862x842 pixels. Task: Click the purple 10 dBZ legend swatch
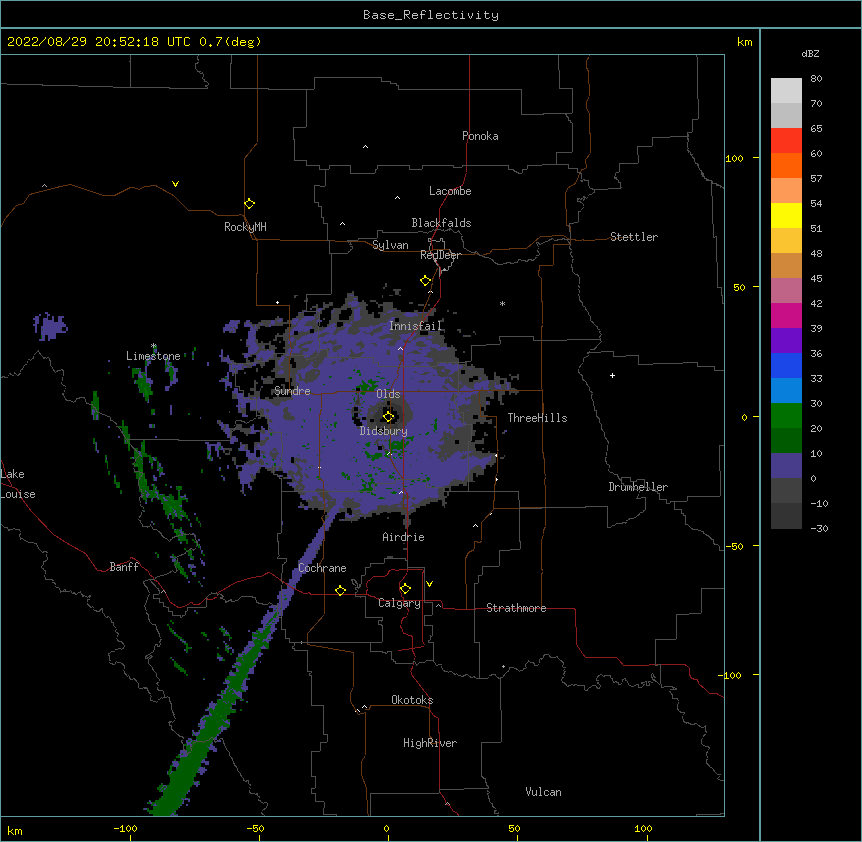pyautogui.click(x=786, y=466)
